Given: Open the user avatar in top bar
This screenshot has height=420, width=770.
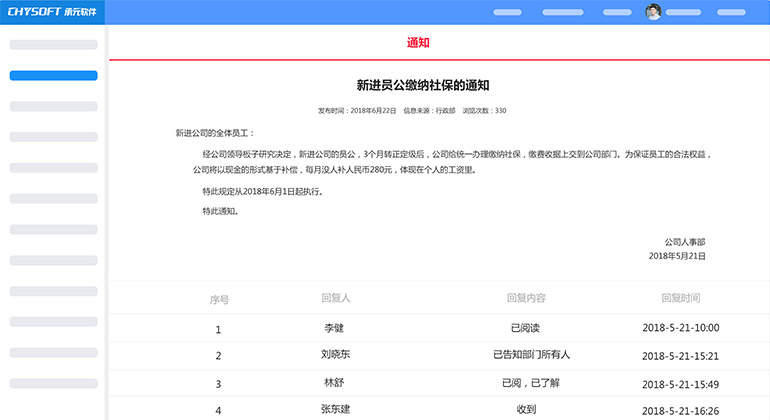Looking at the screenshot, I should (x=653, y=12).
